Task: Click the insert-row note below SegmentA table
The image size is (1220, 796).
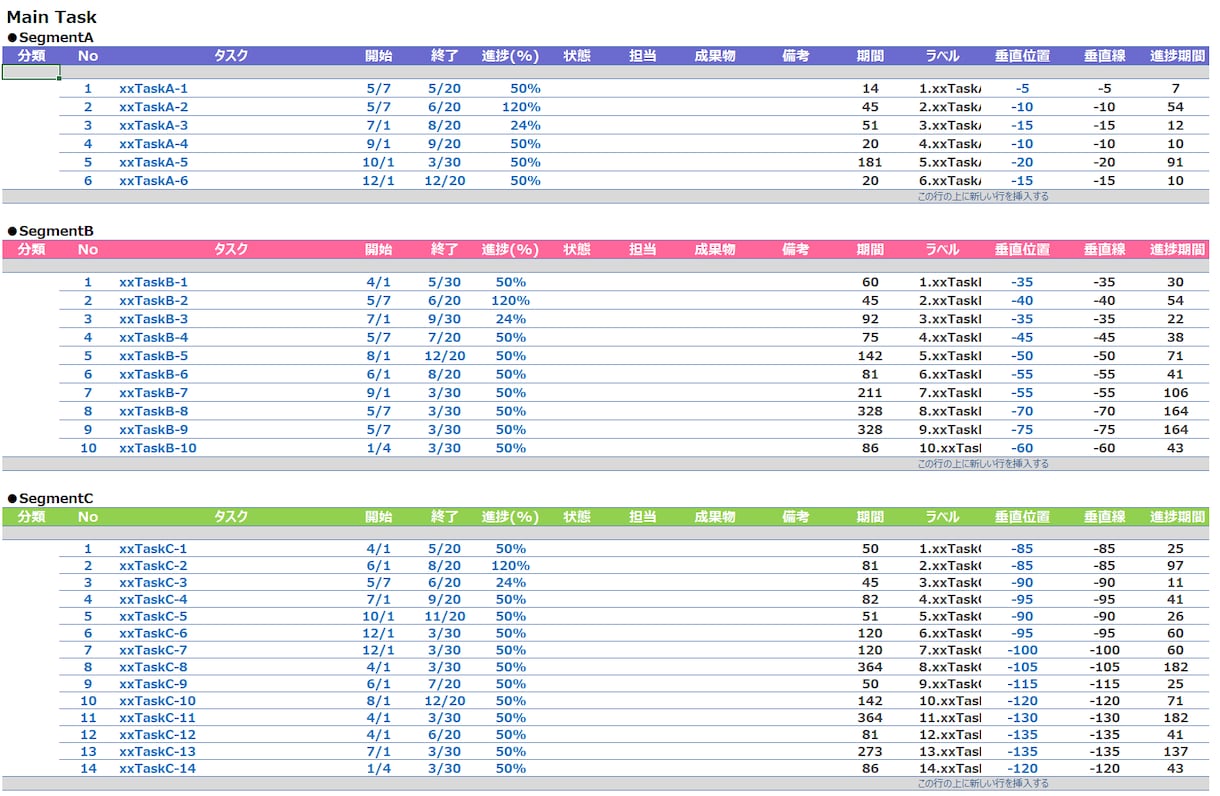Action: [x=983, y=197]
